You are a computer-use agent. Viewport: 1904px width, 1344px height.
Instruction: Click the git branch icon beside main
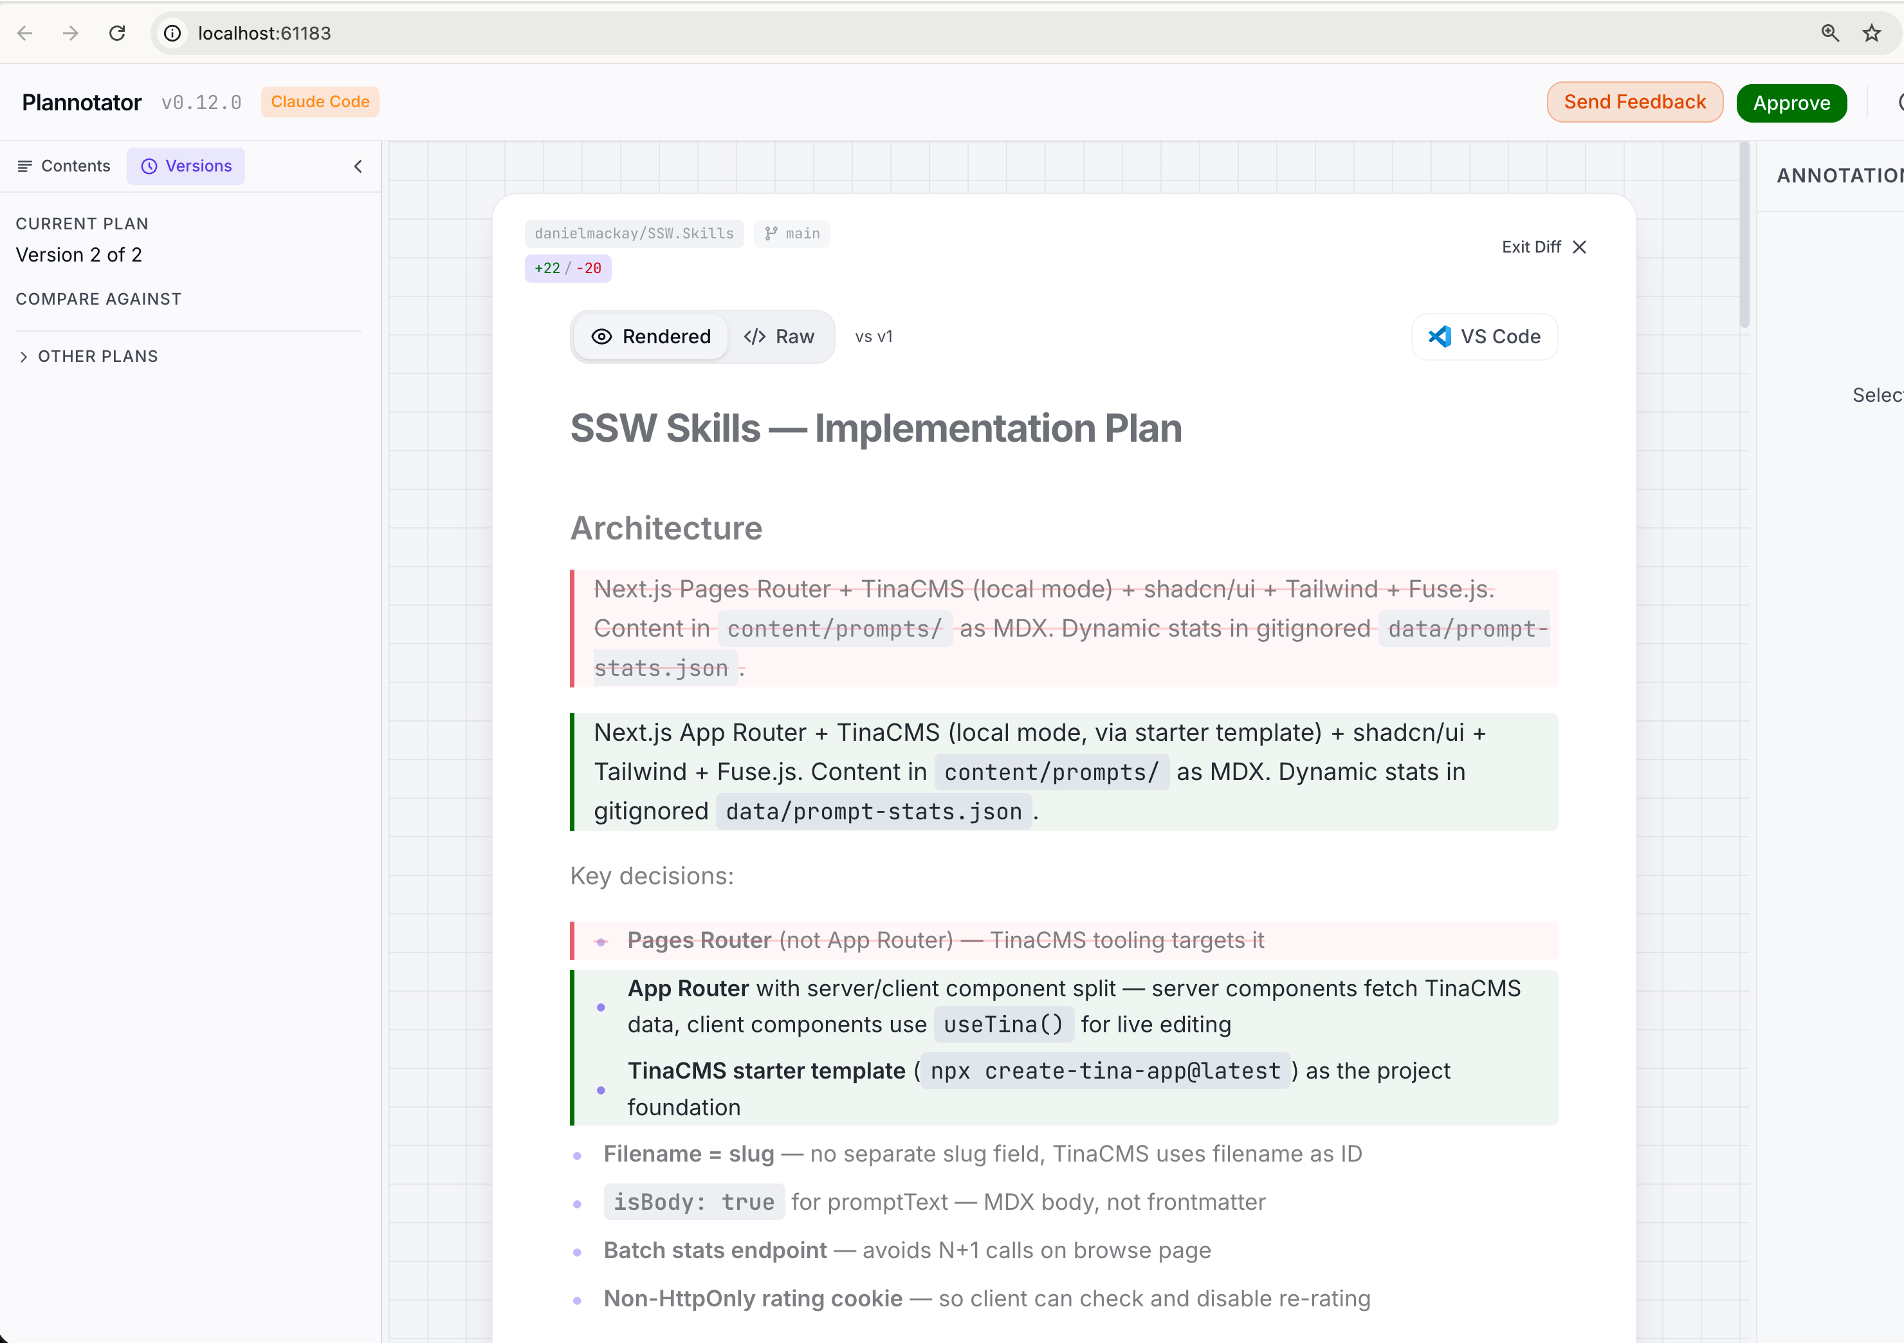(x=770, y=233)
